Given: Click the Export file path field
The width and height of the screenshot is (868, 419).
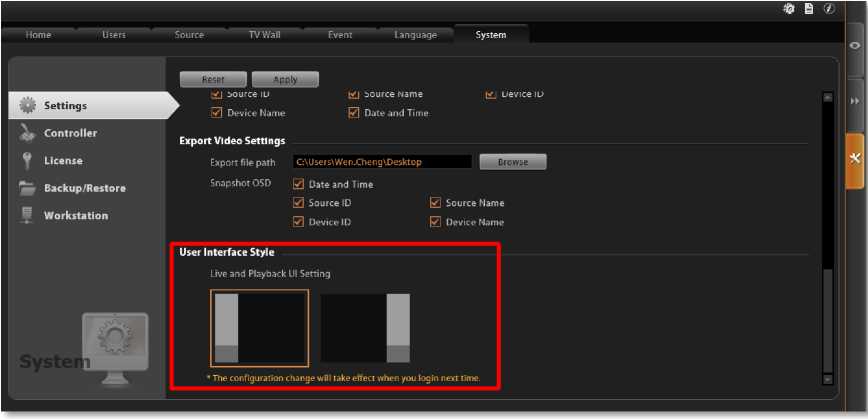Looking at the screenshot, I should point(382,162).
